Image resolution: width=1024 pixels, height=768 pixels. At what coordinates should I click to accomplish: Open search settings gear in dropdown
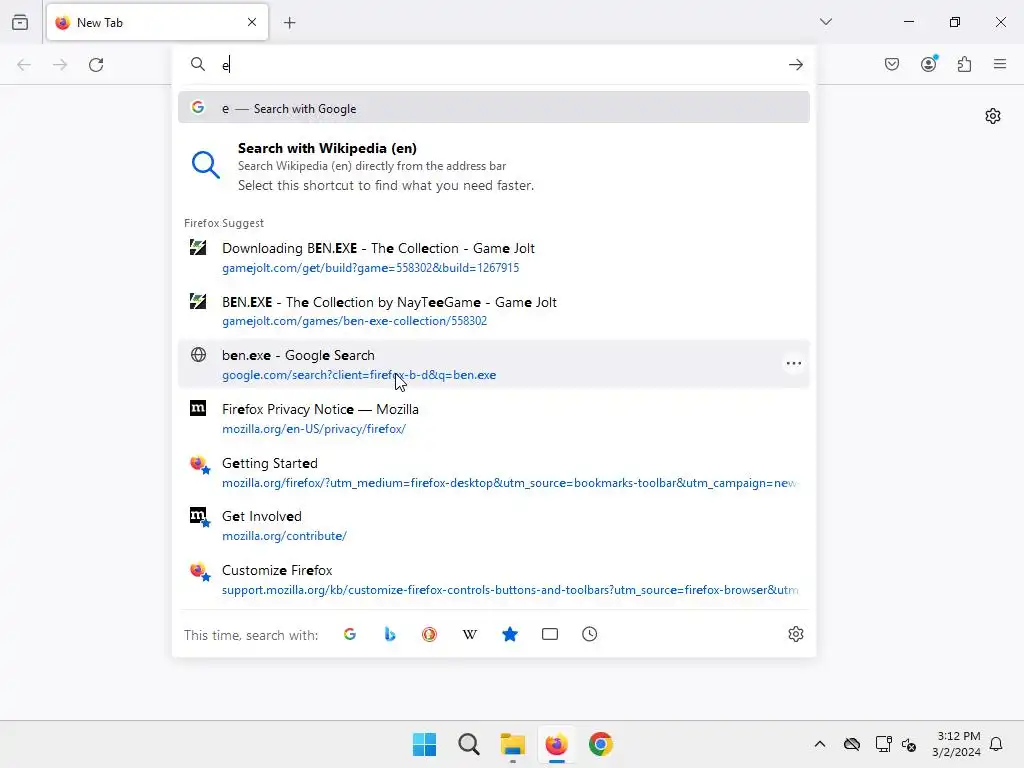795,634
